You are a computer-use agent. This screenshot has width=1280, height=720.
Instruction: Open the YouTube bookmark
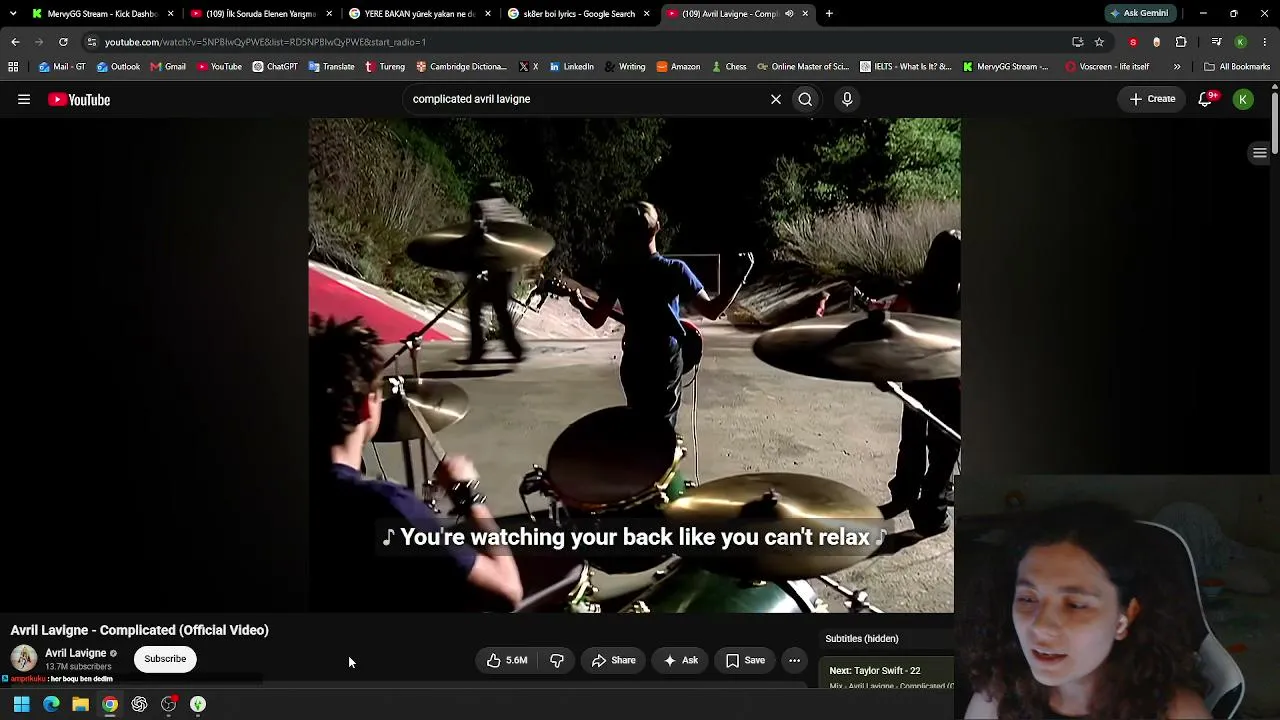(219, 67)
